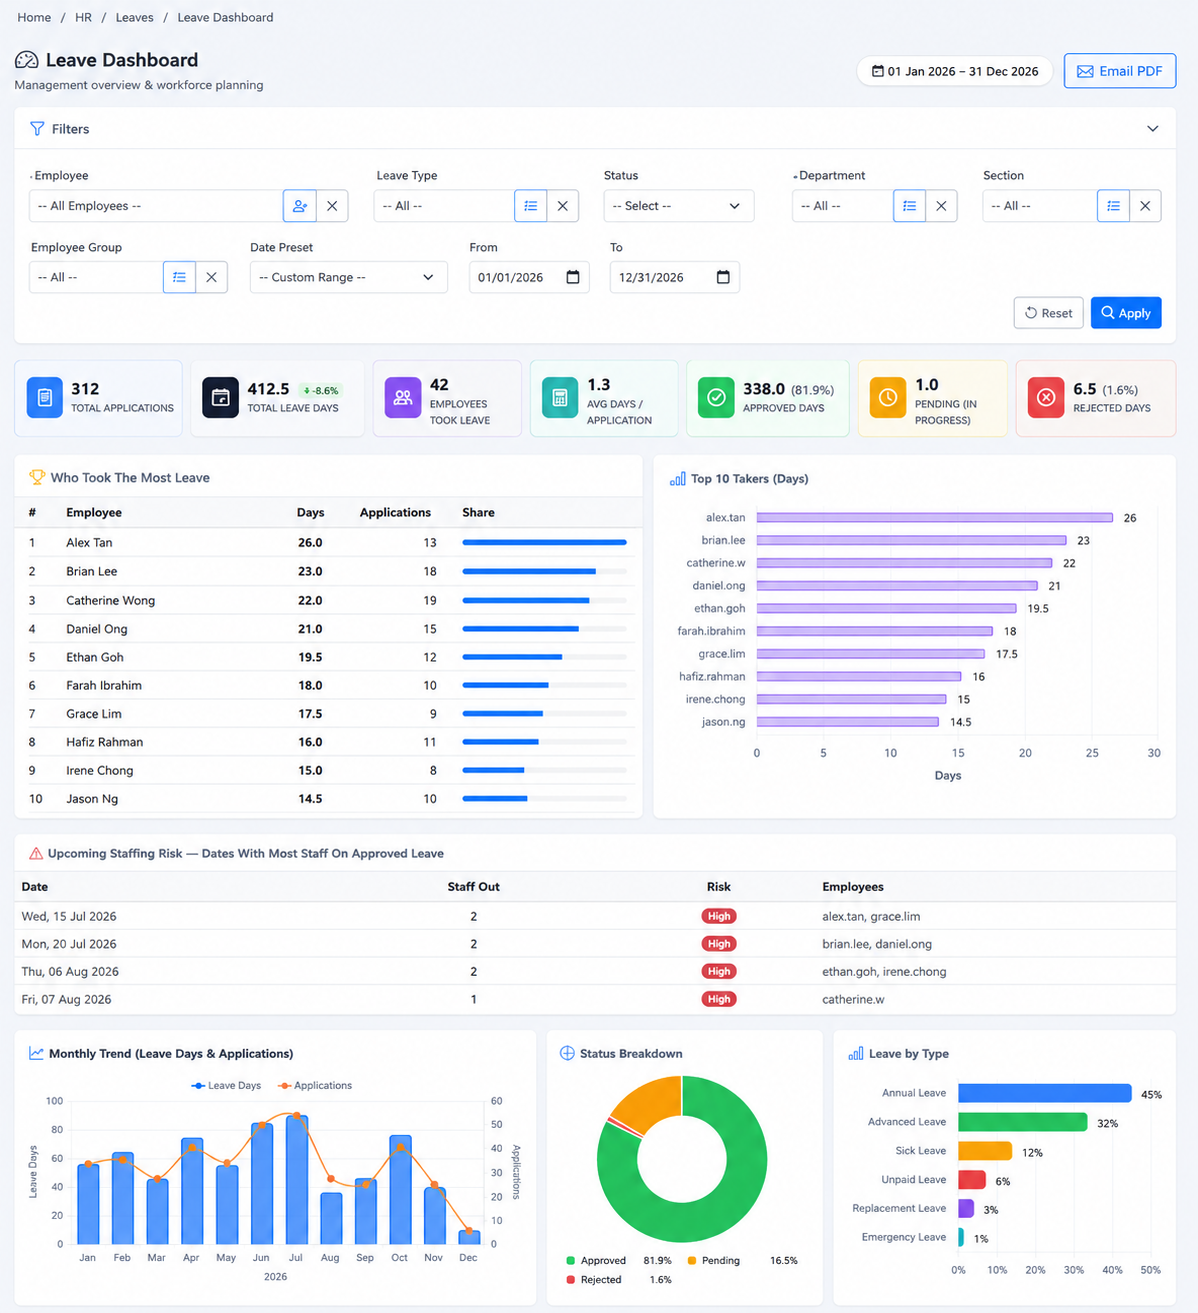The width and height of the screenshot is (1198, 1313).
Task: Click the Approved Days checkmark icon
Action: [x=716, y=397]
